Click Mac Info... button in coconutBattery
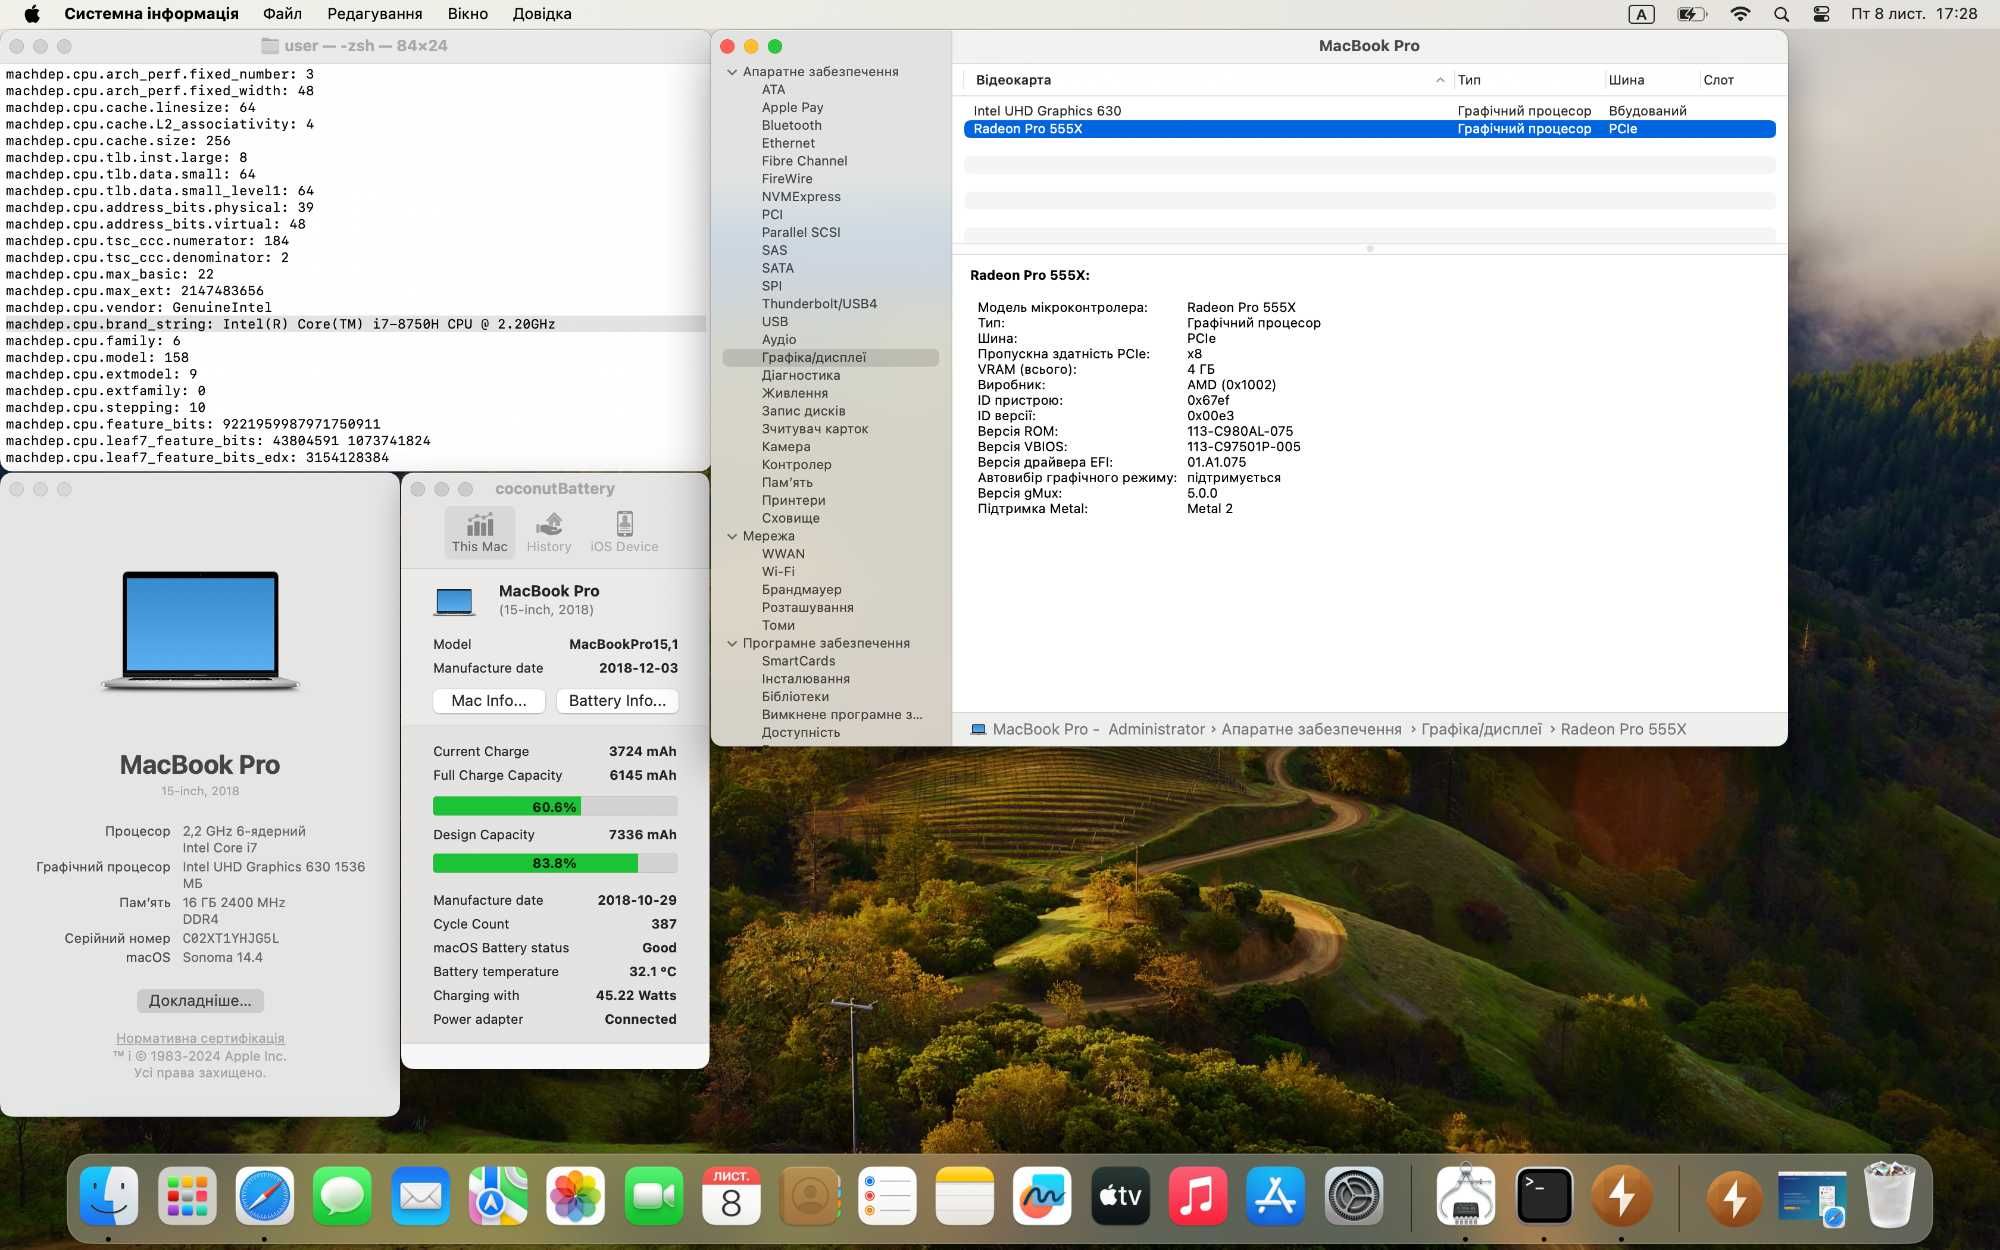Image resolution: width=2000 pixels, height=1250 pixels. pyautogui.click(x=489, y=701)
